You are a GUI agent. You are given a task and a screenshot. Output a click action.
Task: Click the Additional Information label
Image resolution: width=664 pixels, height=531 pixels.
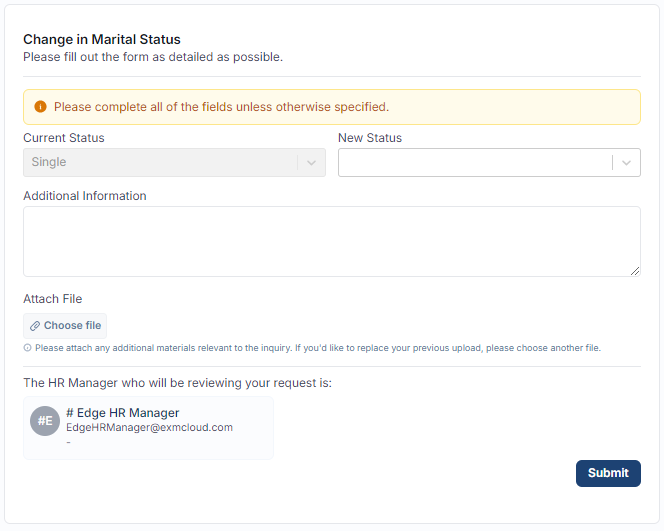click(85, 196)
